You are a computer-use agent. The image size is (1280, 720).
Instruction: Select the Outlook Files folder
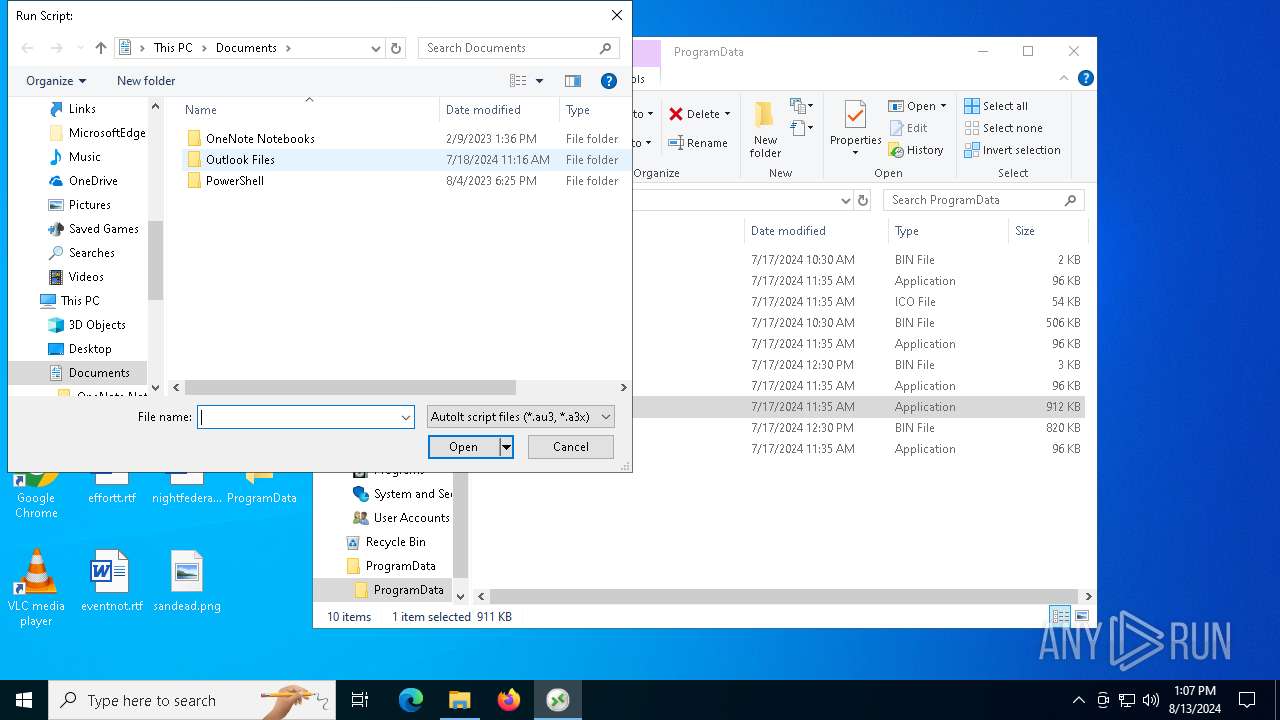point(240,160)
